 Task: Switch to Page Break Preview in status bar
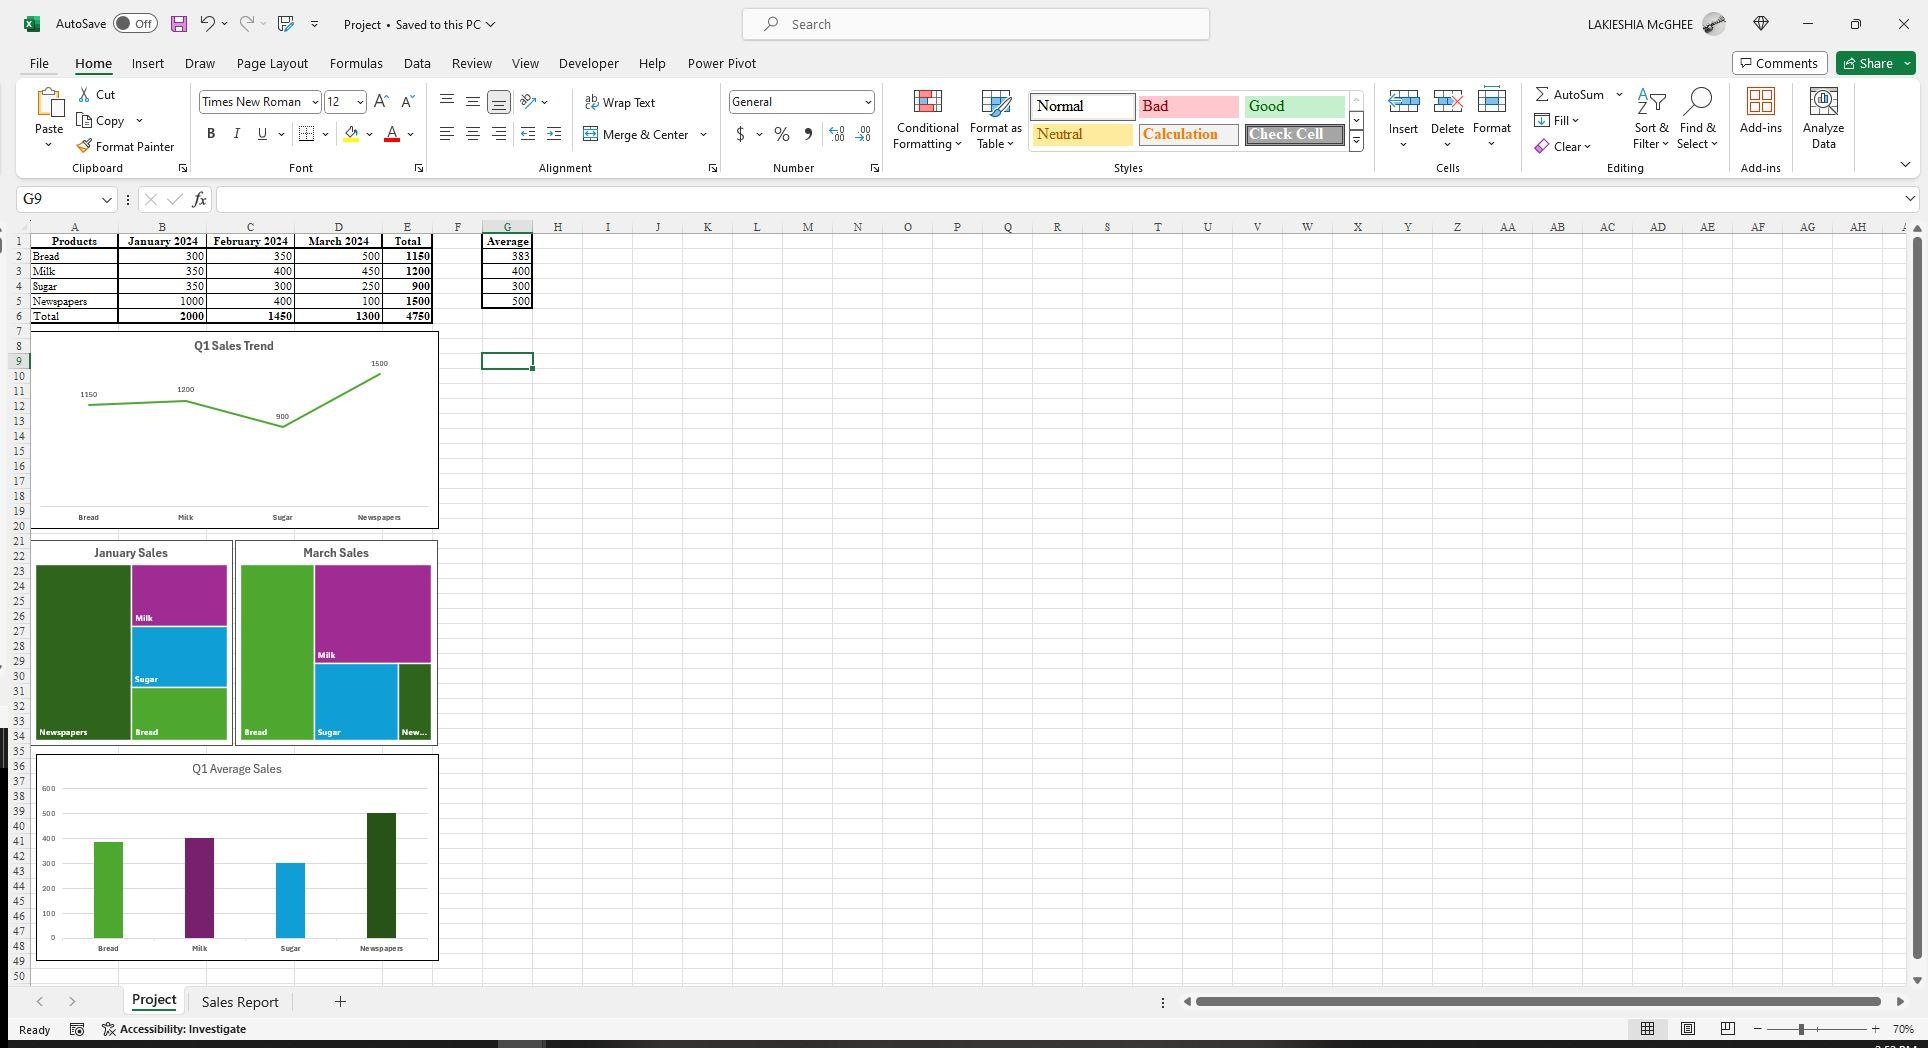(x=1727, y=1029)
